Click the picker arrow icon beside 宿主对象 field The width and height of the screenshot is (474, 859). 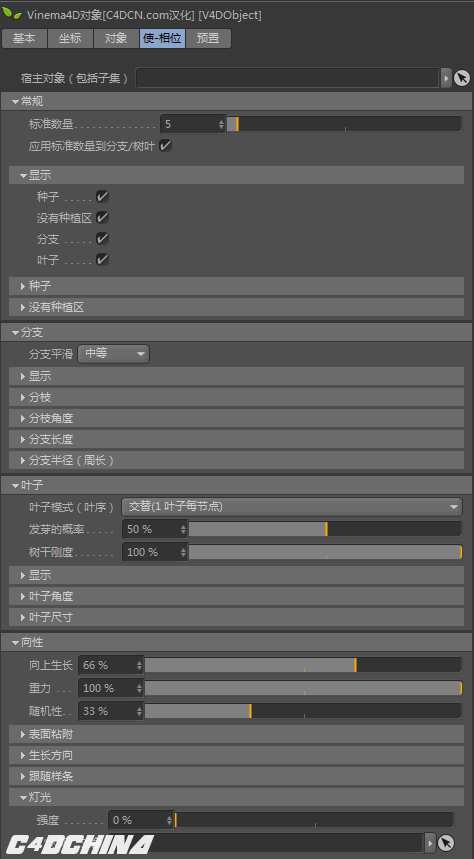pos(462,78)
